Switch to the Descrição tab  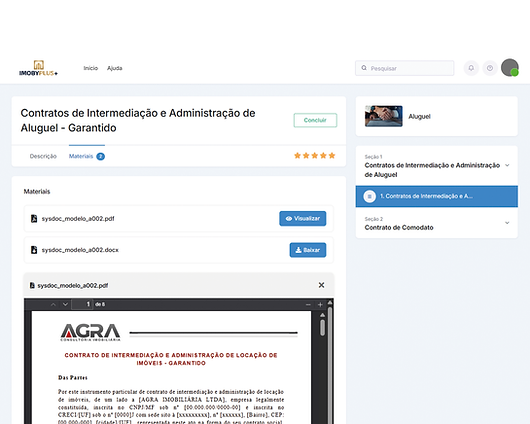[43, 156]
